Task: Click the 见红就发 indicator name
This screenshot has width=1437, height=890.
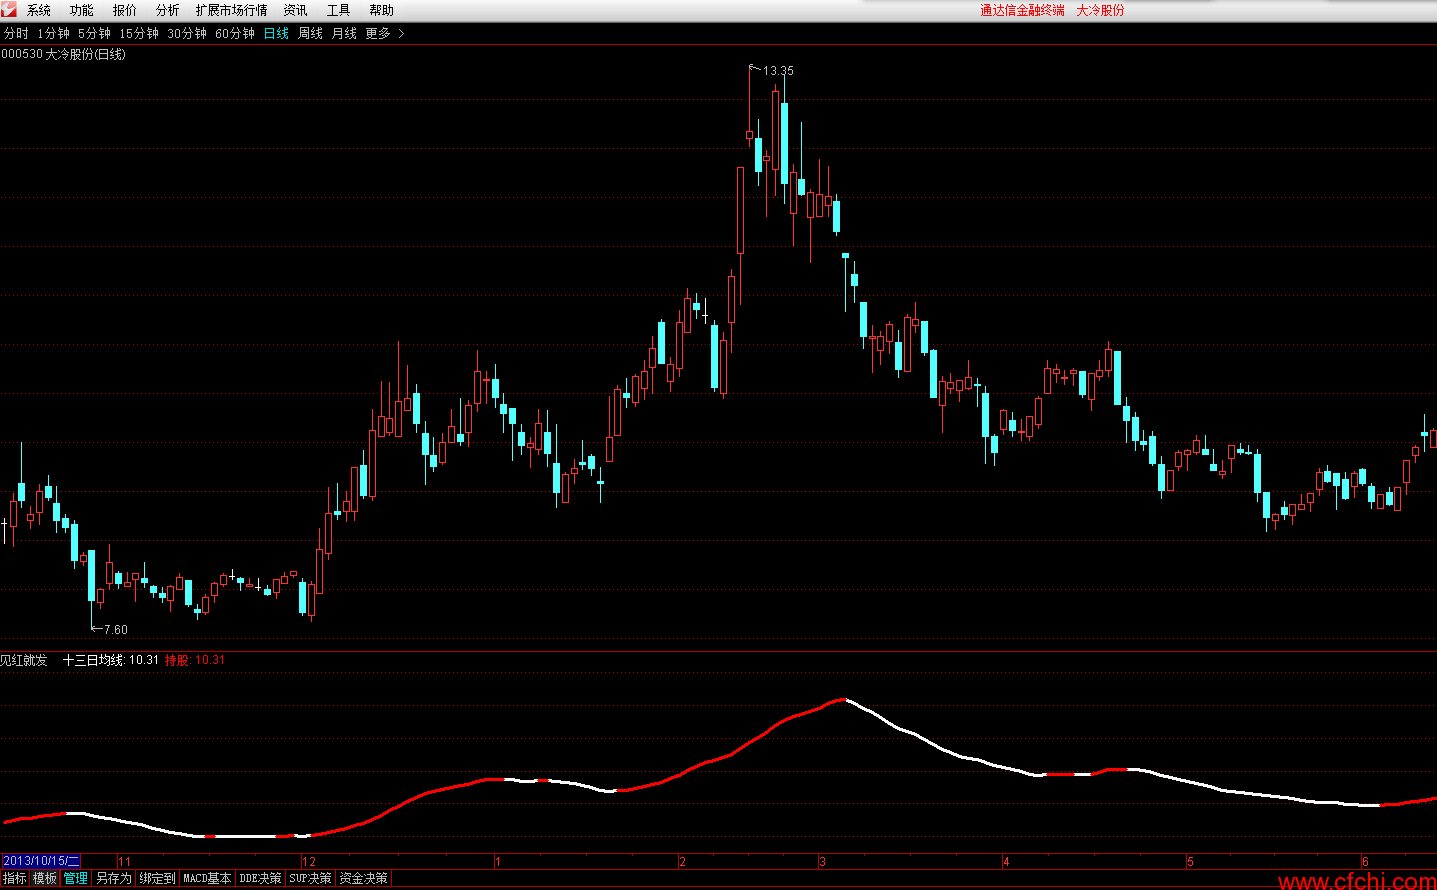Action: point(24,660)
